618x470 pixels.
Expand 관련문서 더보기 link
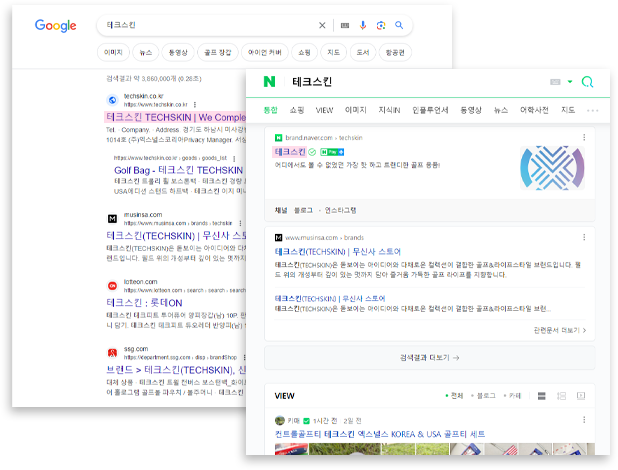coord(560,330)
